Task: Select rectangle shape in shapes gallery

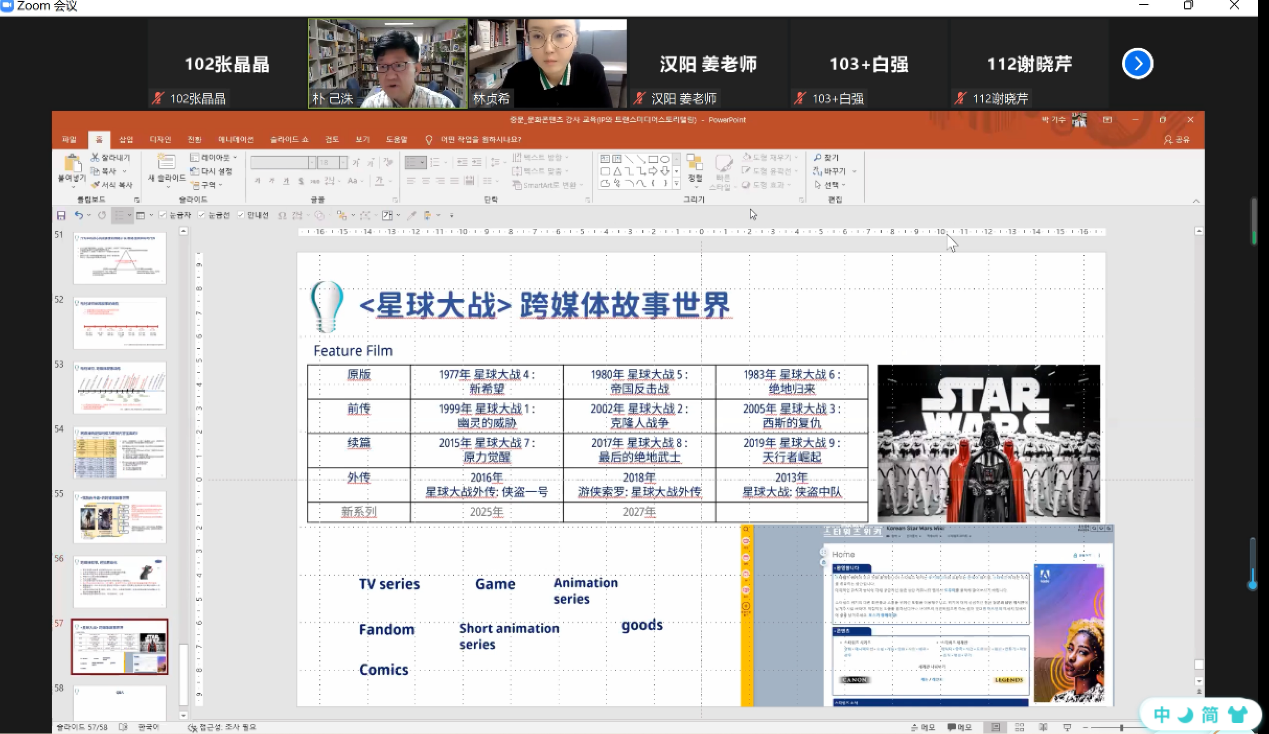Action: pyautogui.click(x=653, y=159)
